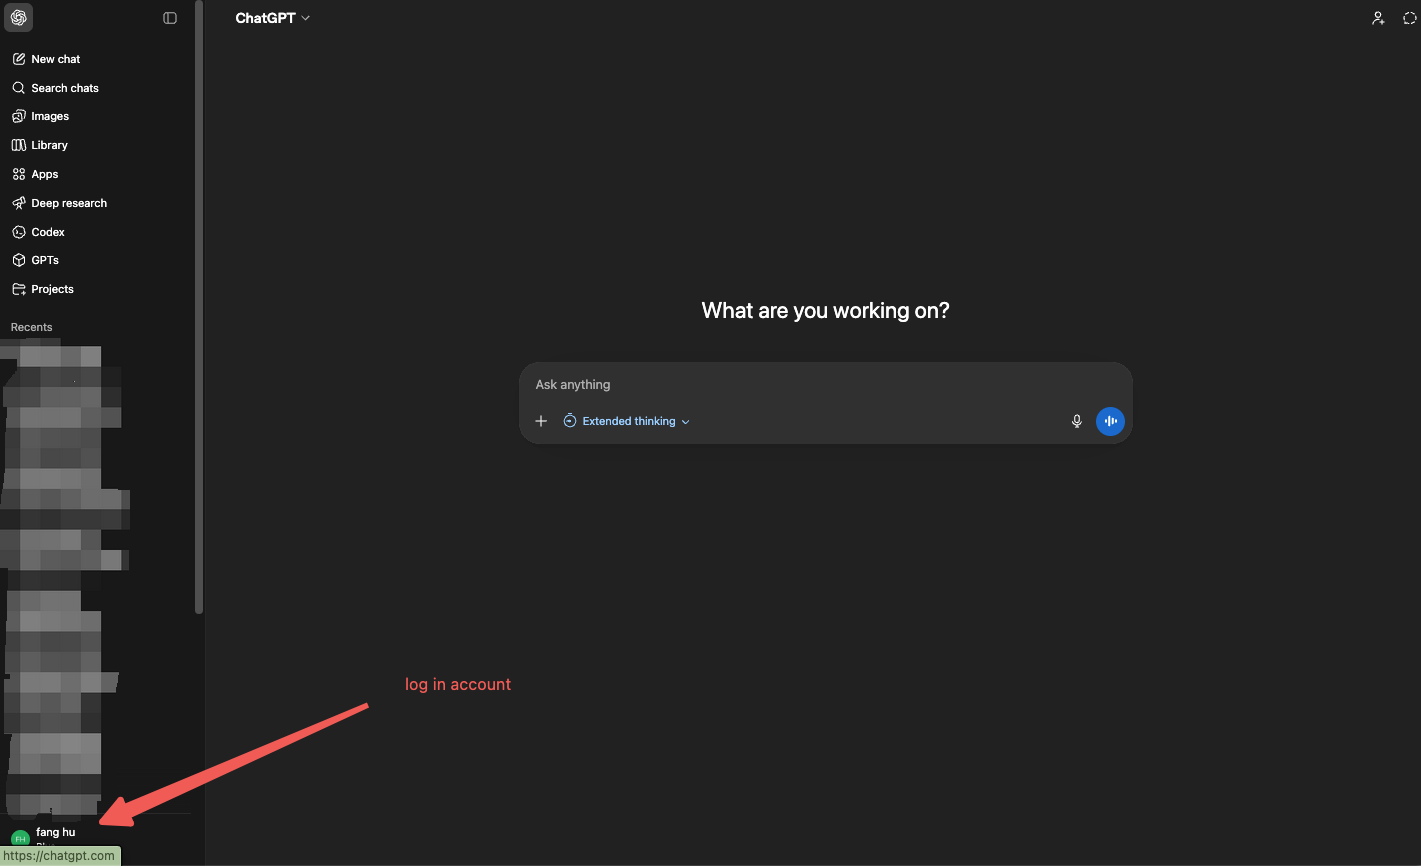This screenshot has width=1421, height=866.
Task: Collapse the sidebar with the panel toggle
Action: tap(170, 18)
